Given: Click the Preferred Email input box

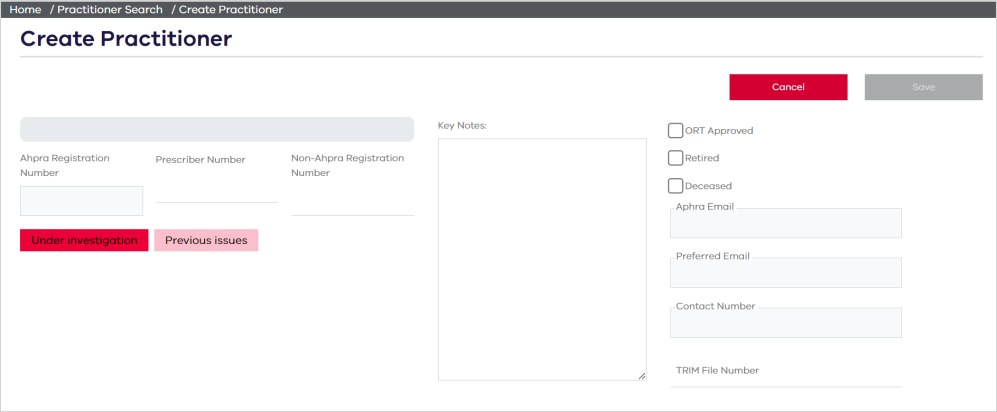Looking at the screenshot, I should tap(786, 273).
